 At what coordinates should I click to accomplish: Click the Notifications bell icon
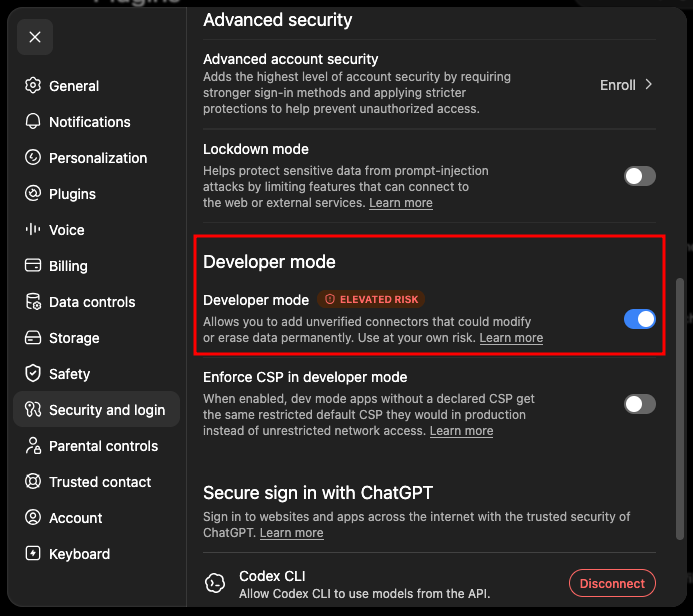(x=33, y=122)
